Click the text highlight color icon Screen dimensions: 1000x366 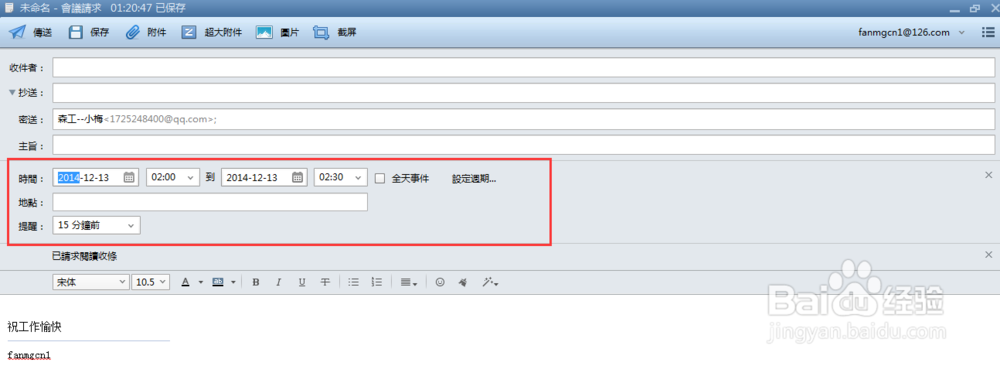coord(218,282)
